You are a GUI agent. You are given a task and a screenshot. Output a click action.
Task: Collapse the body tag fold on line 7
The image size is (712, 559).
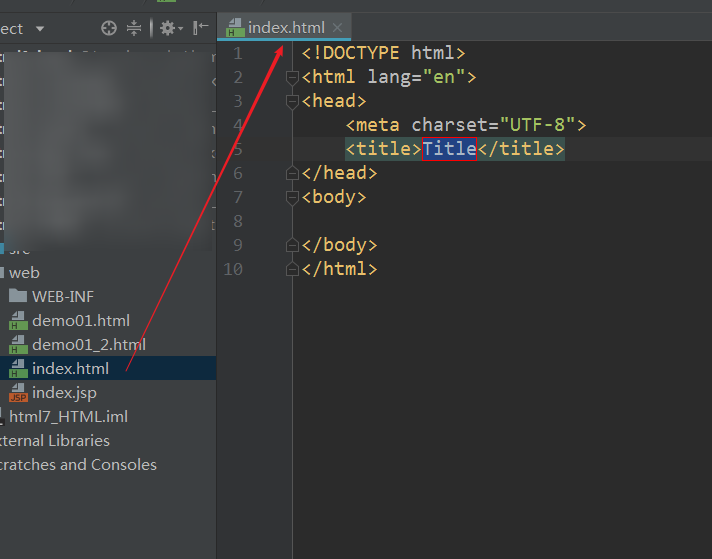point(292,198)
